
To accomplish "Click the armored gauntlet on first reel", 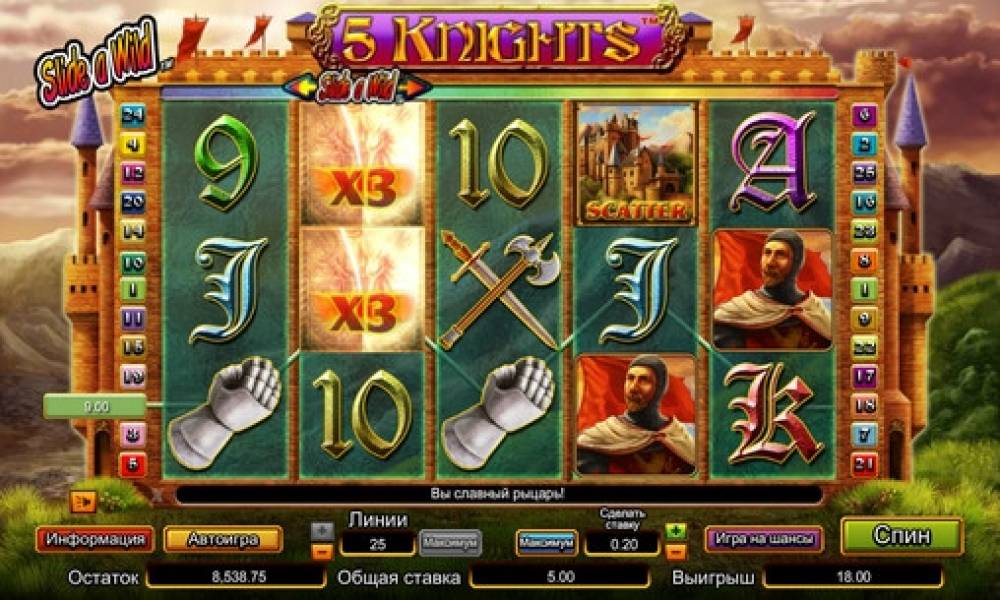I will (x=225, y=413).
